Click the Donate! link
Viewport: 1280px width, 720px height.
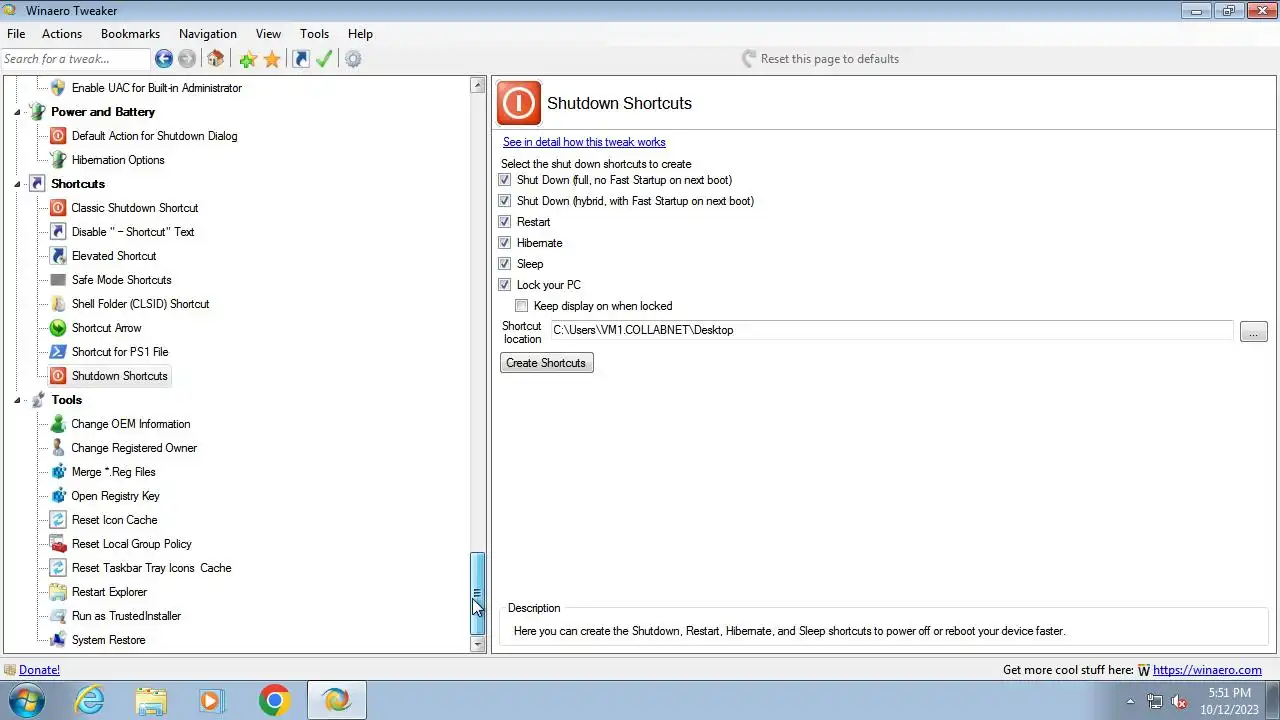click(39, 670)
